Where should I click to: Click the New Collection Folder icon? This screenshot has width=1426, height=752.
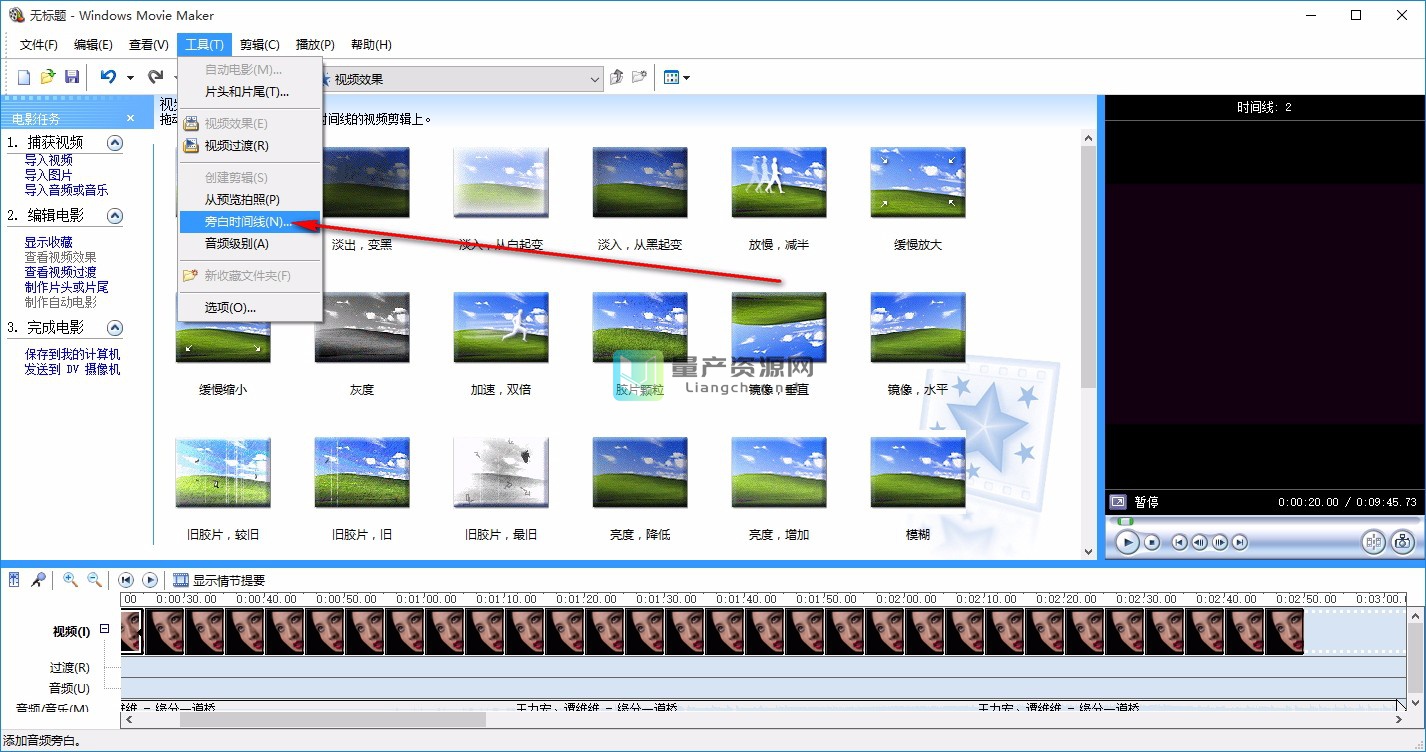pos(640,77)
